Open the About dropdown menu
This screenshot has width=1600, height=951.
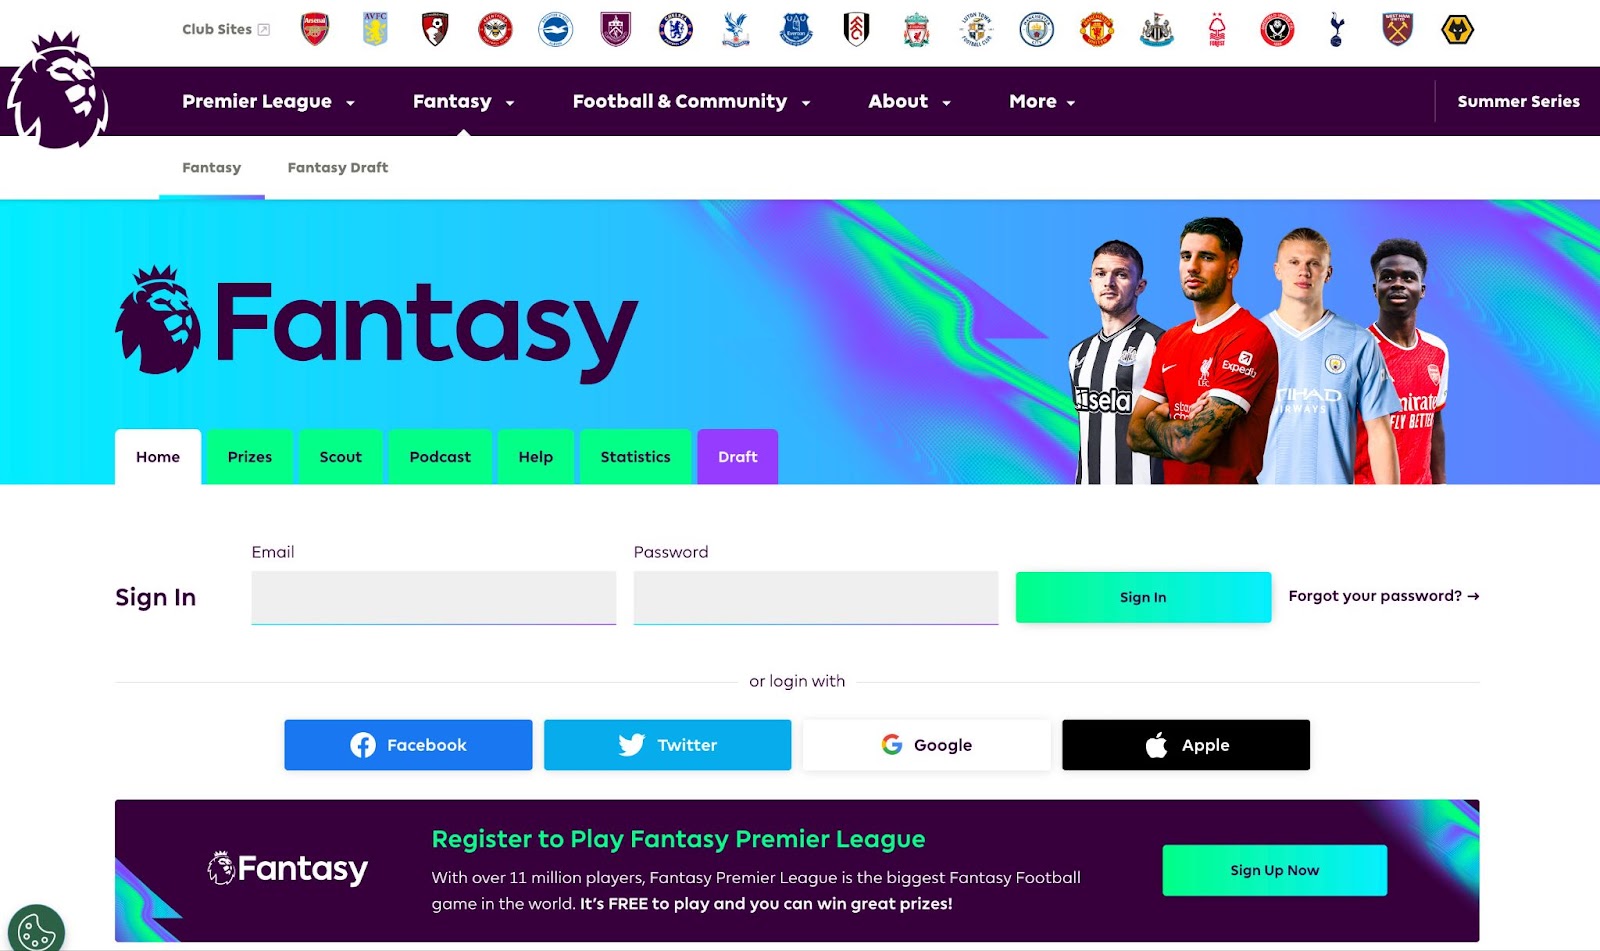click(909, 101)
